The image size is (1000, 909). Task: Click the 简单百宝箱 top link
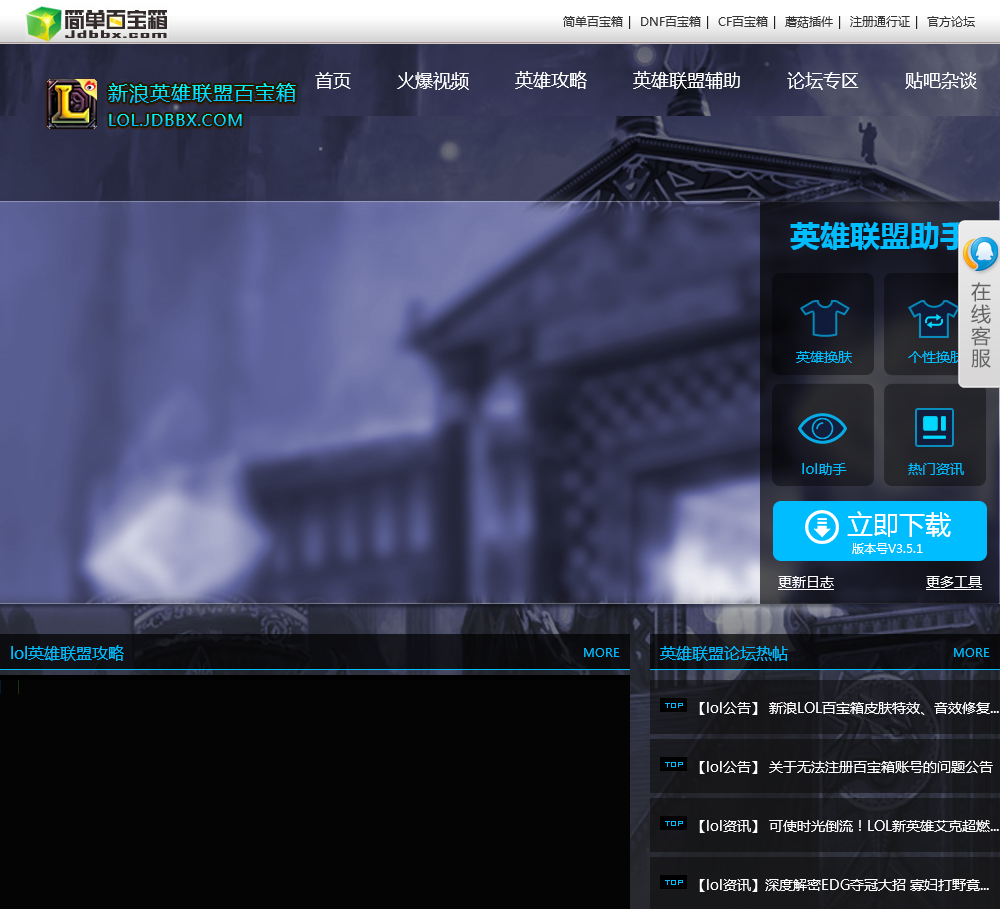[592, 22]
